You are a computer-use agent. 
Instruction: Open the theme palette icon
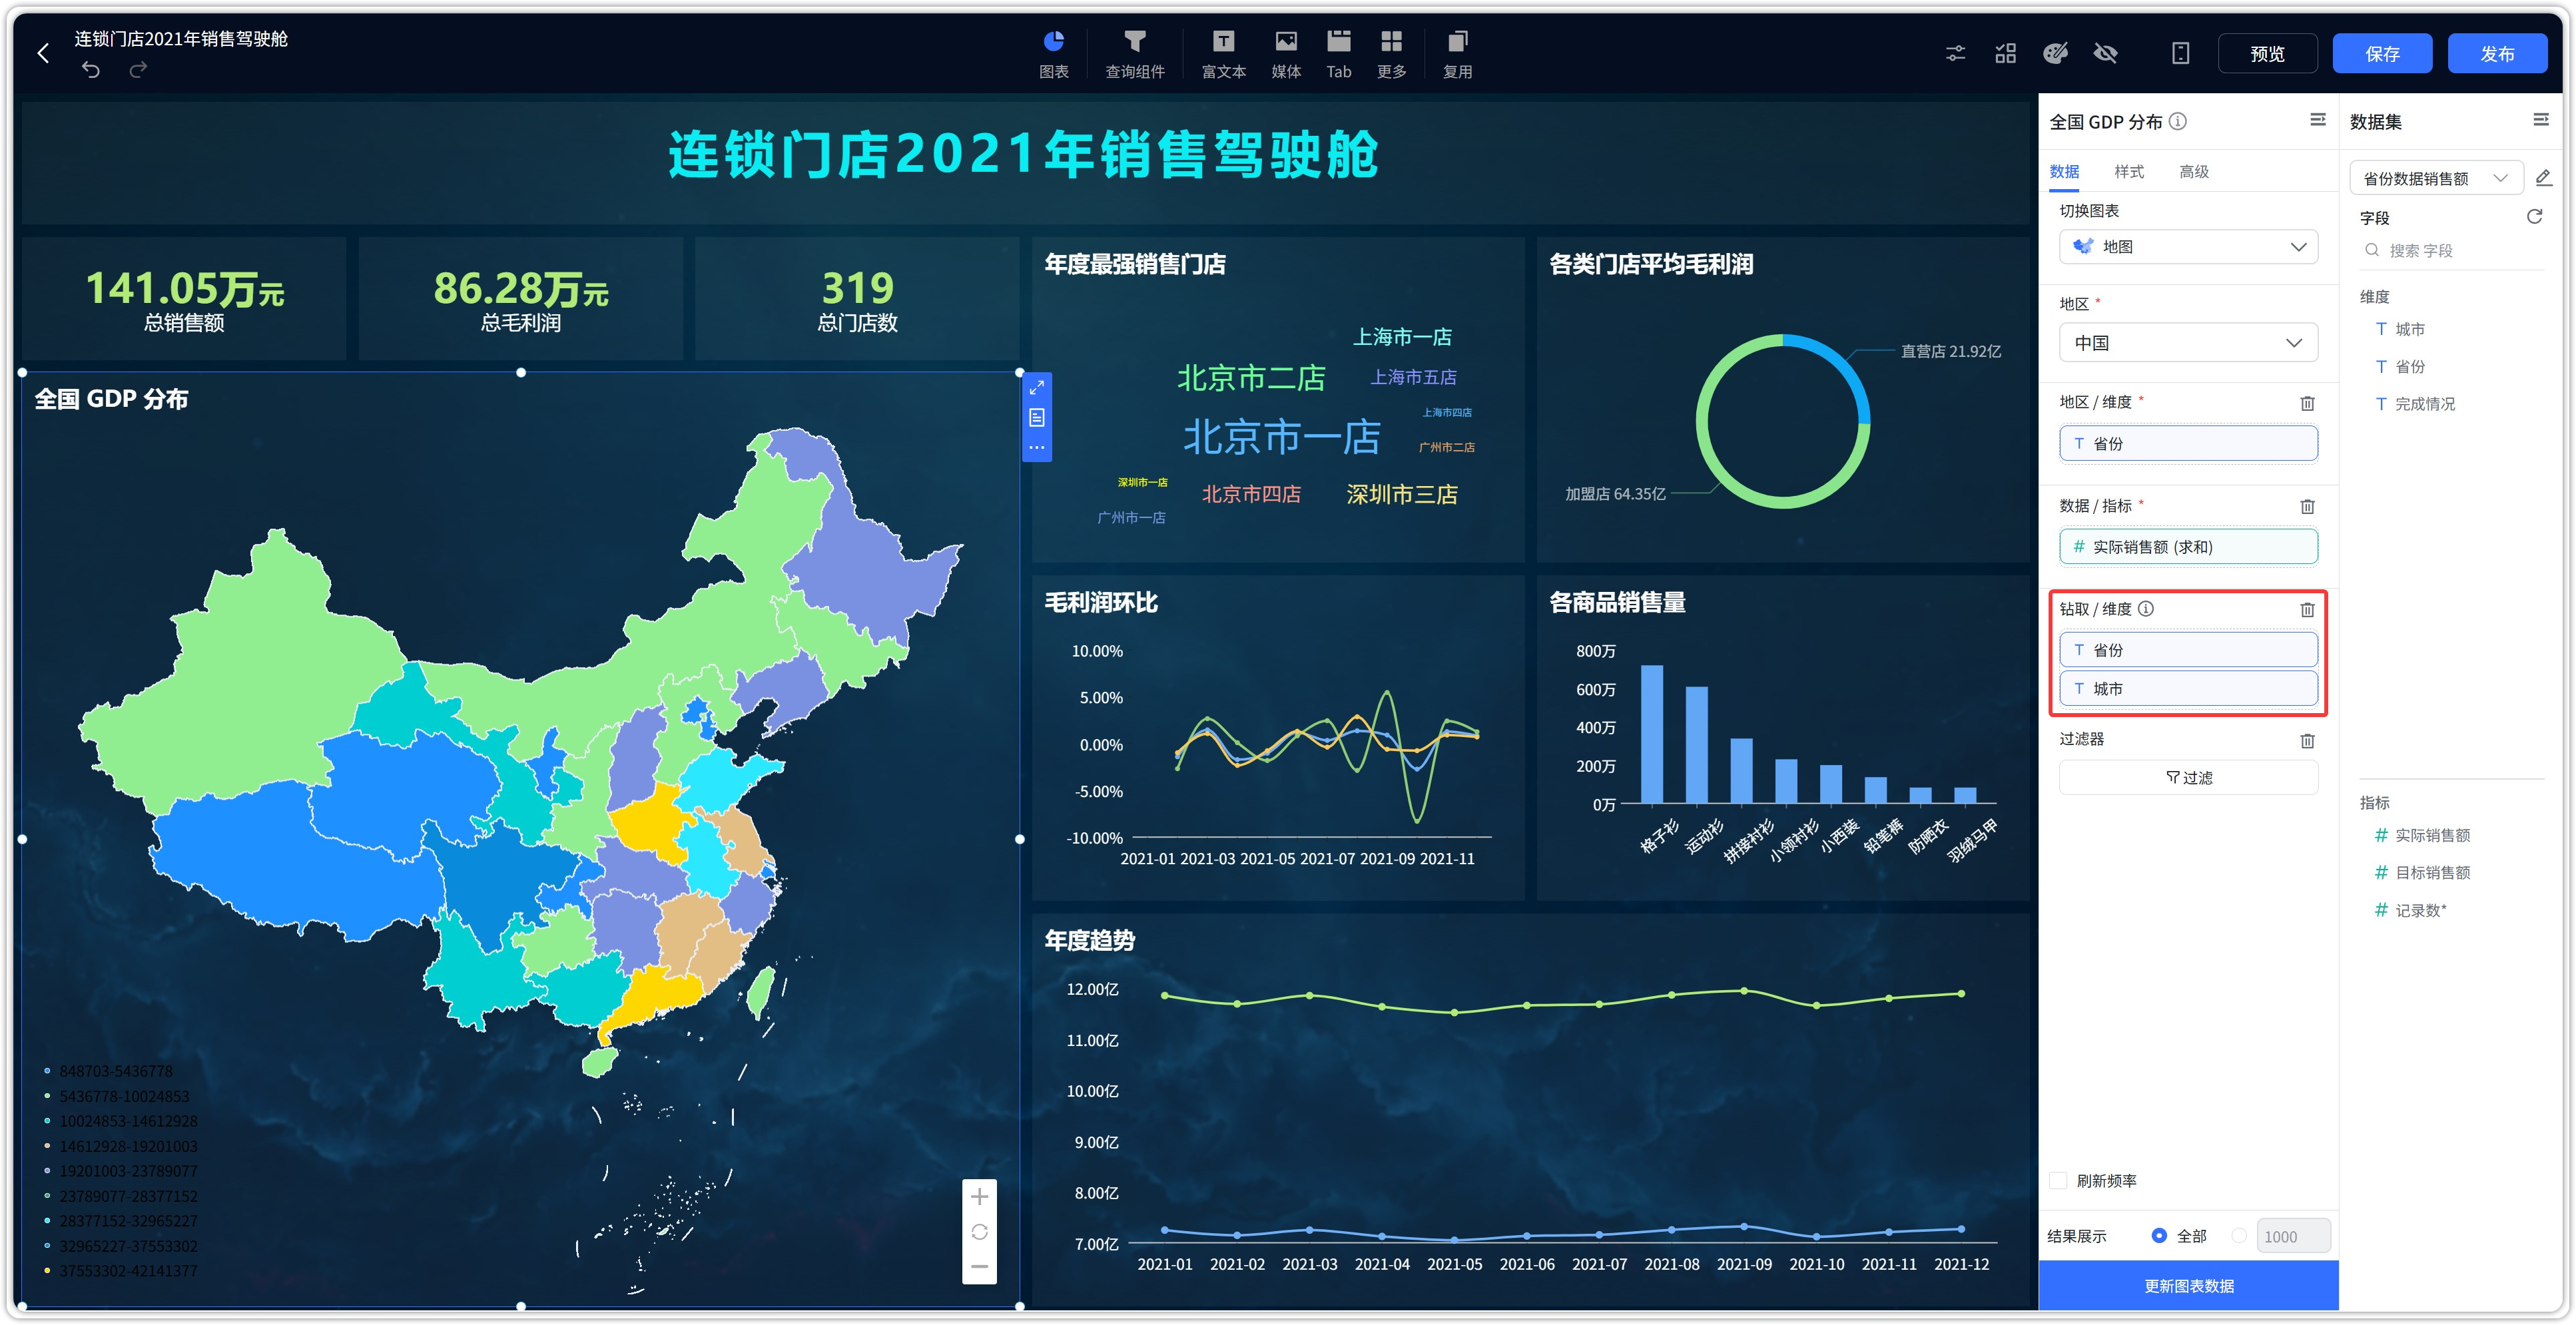click(2055, 53)
